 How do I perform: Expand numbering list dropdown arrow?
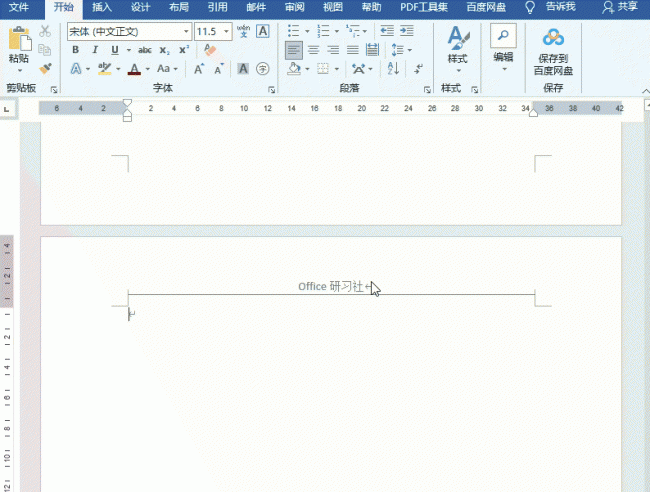(x=337, y=31)
